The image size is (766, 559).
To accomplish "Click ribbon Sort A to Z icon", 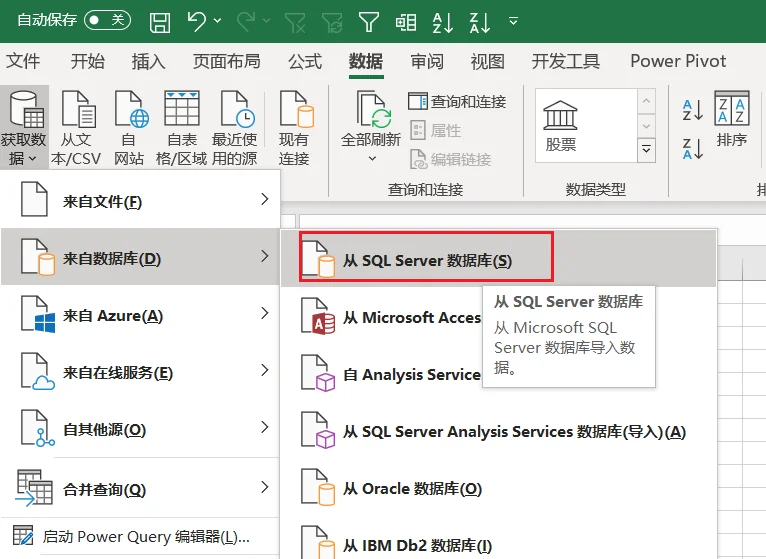I will 693,110.
